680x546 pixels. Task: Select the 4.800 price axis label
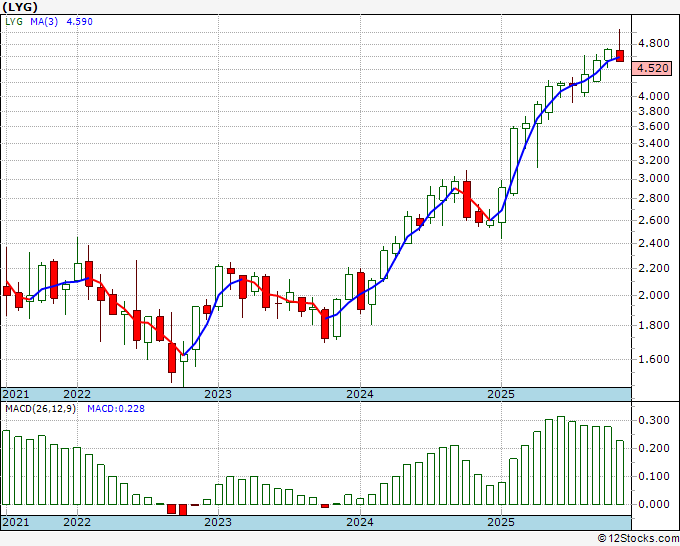(x=654, y=43)
